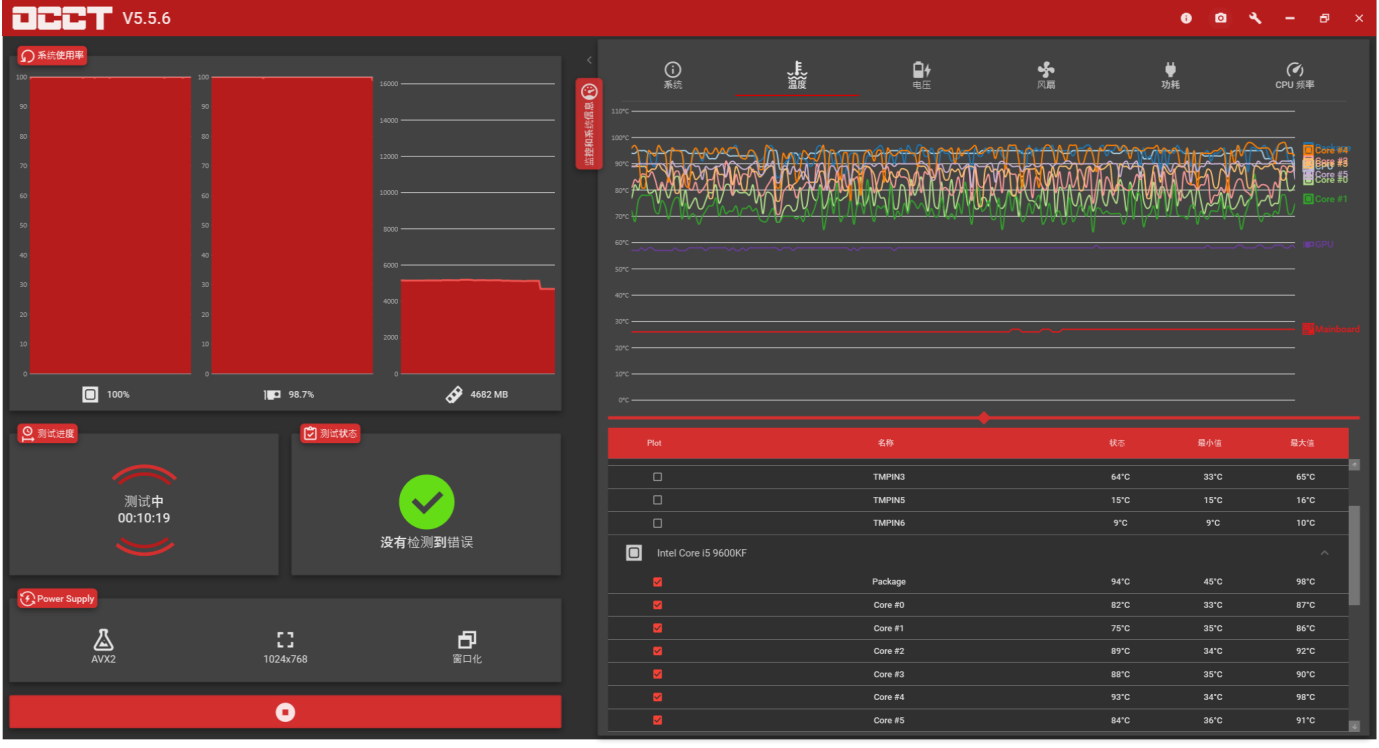Open the CPU frequency tab

point(1295,75)
